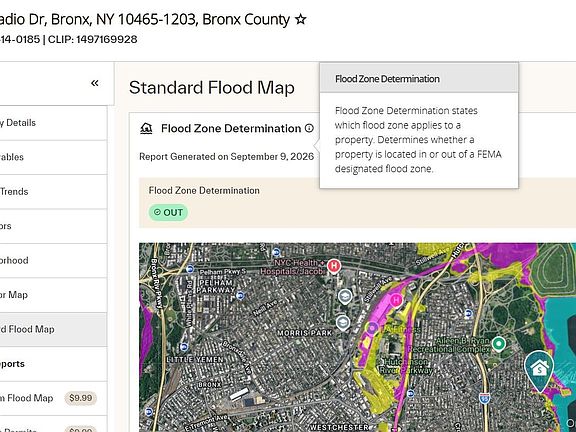
Task: Open Flood Zone Determination info icon
Action: [309, 128]
